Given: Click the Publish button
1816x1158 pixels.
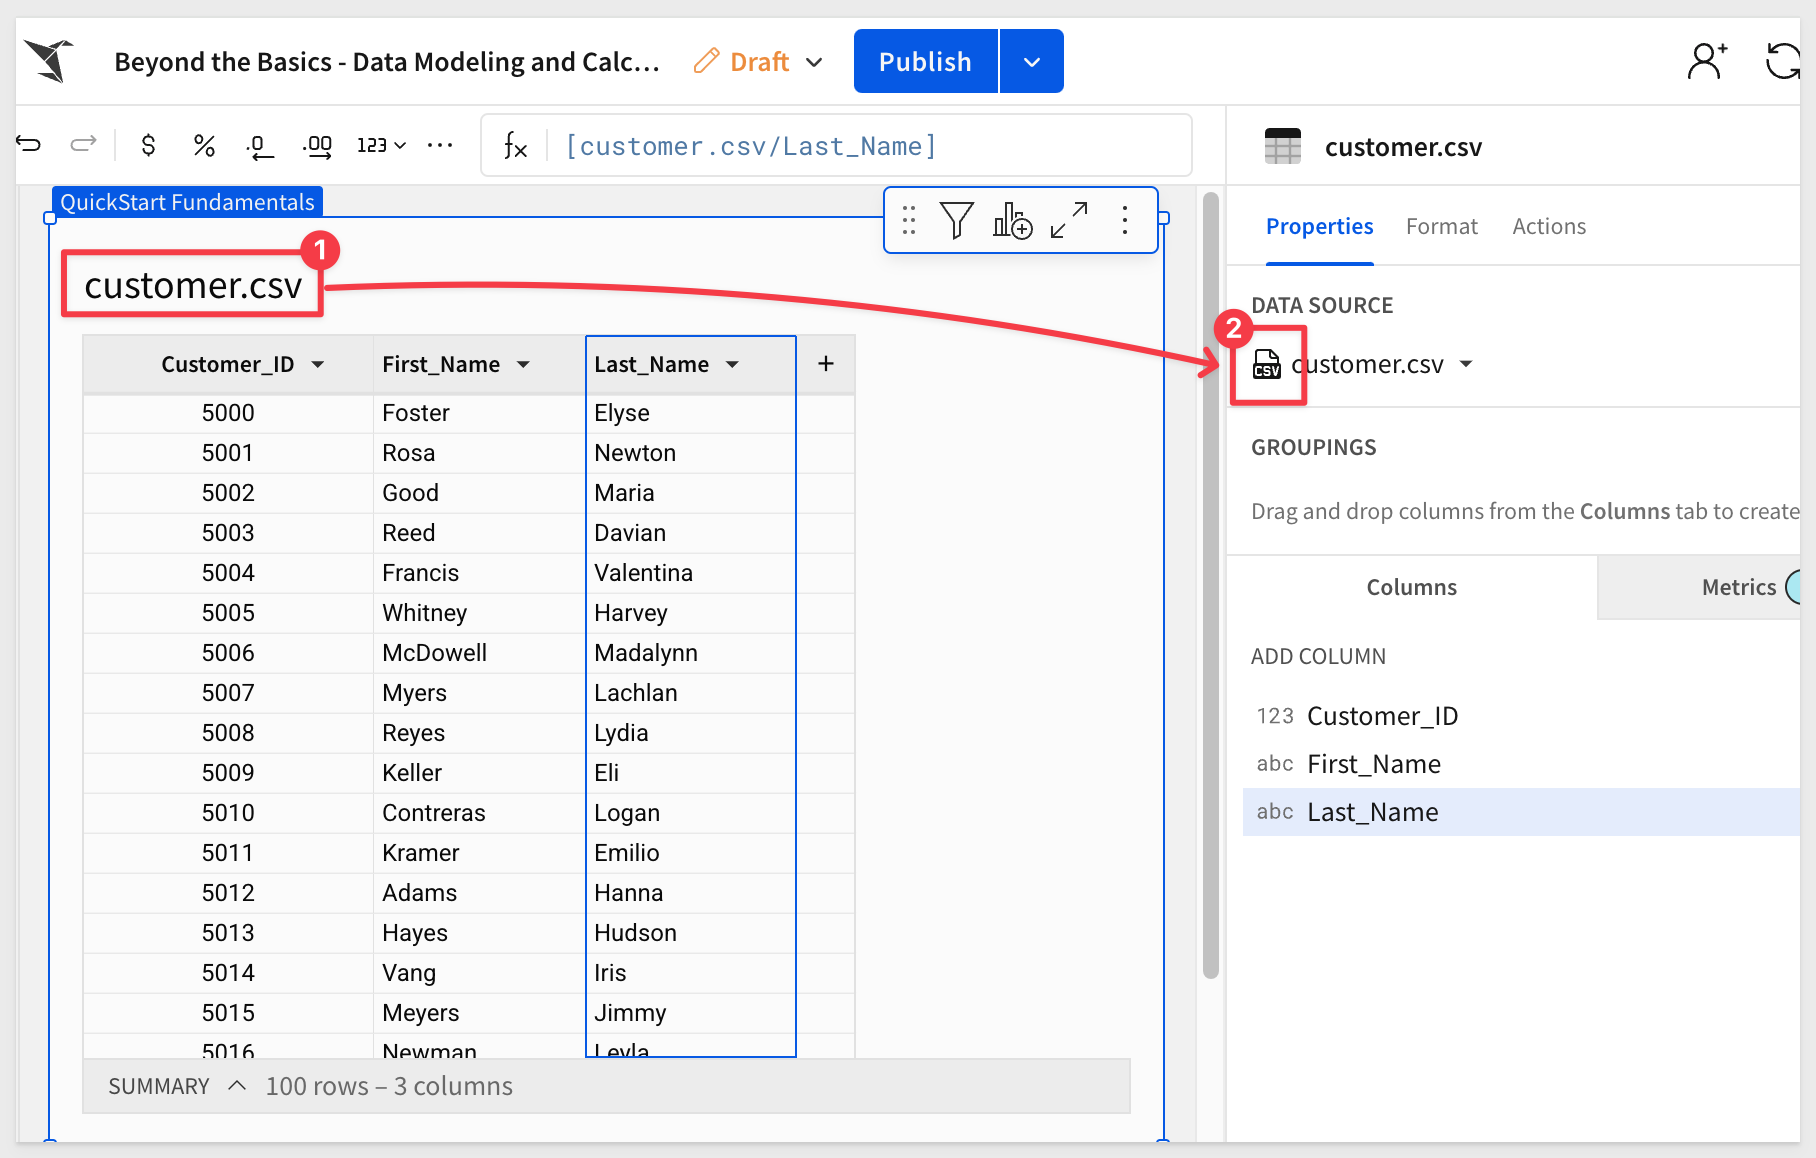Looking at the screenshot, I should pos(926,62).
